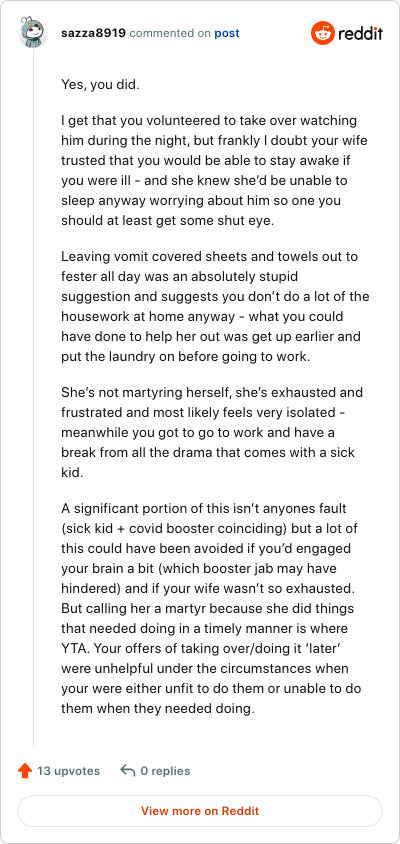The image size is (400, 844).
Task: Open the sazza8919 username profile link
Action: 94,33
